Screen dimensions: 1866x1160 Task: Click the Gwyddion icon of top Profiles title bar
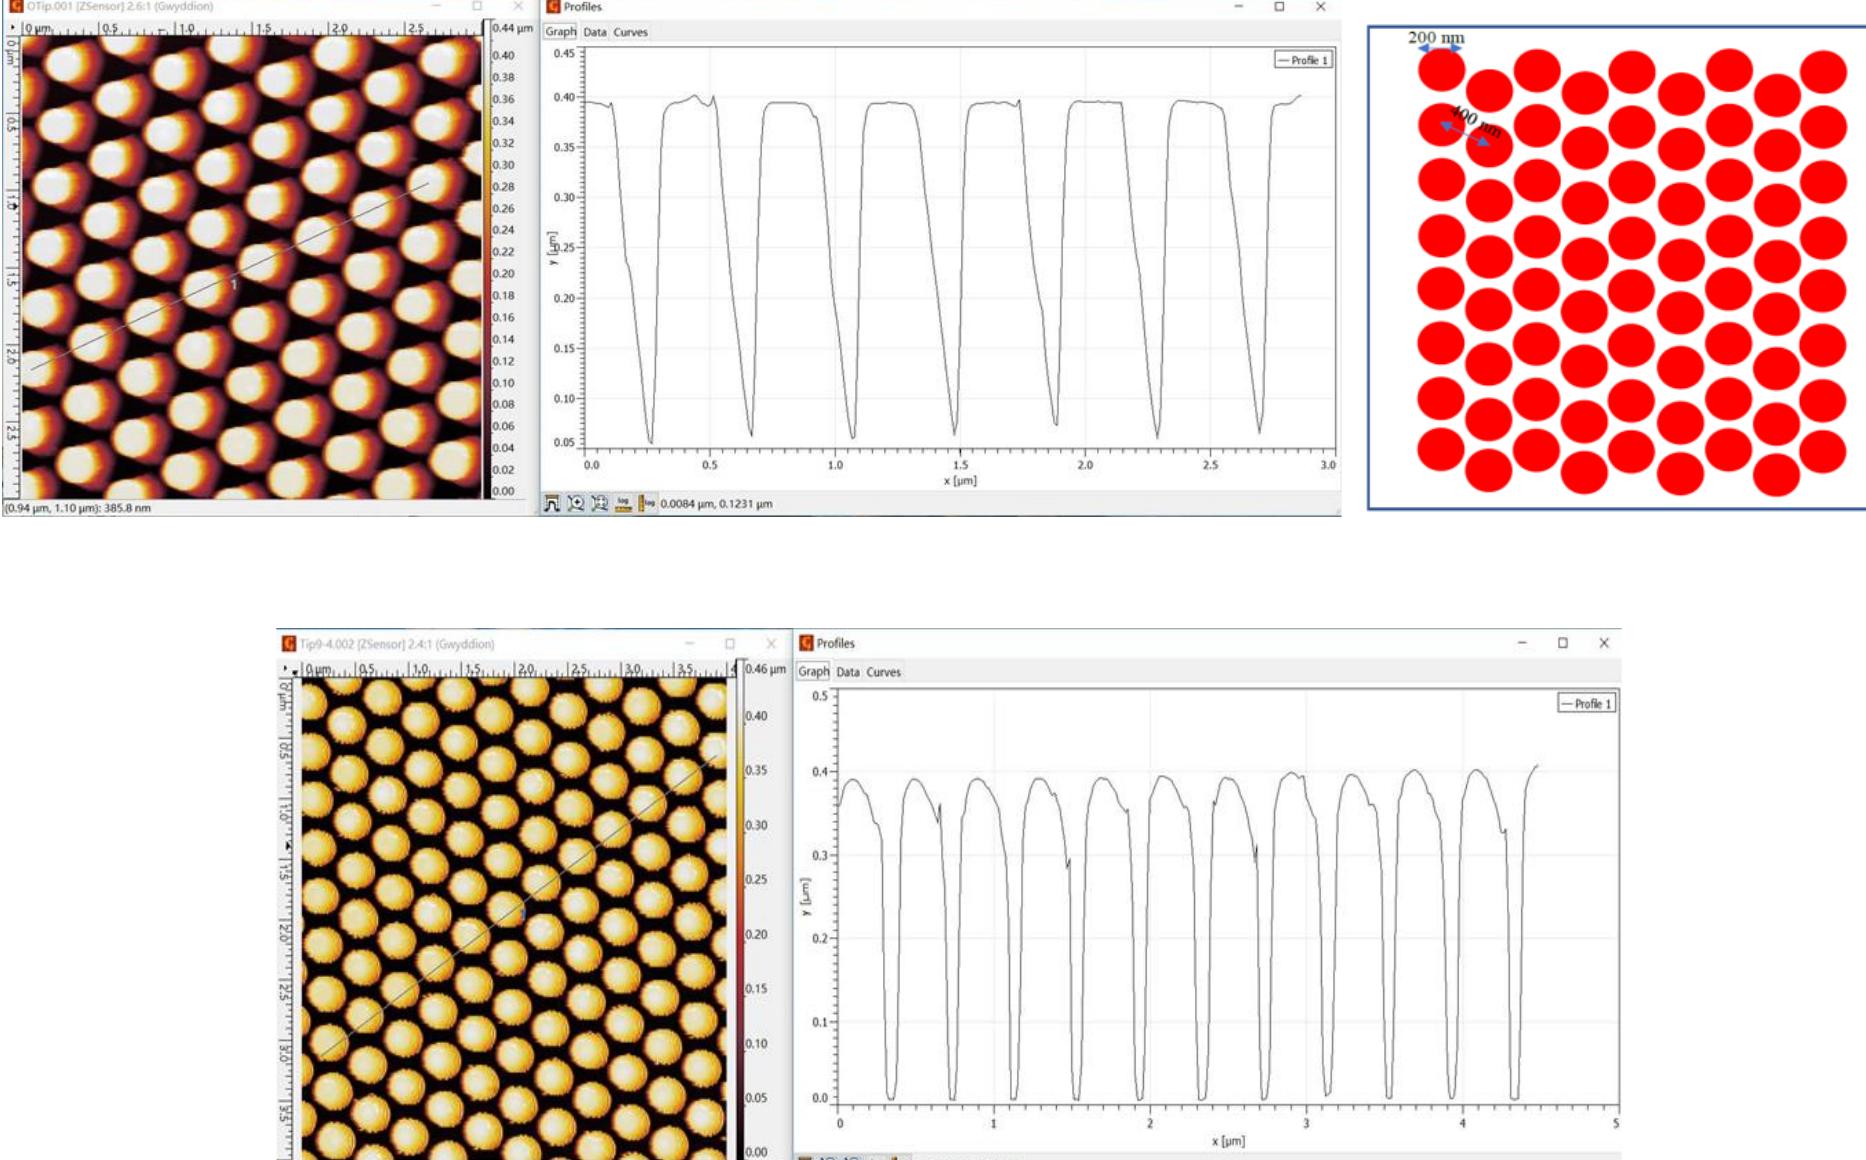point(553,6)
